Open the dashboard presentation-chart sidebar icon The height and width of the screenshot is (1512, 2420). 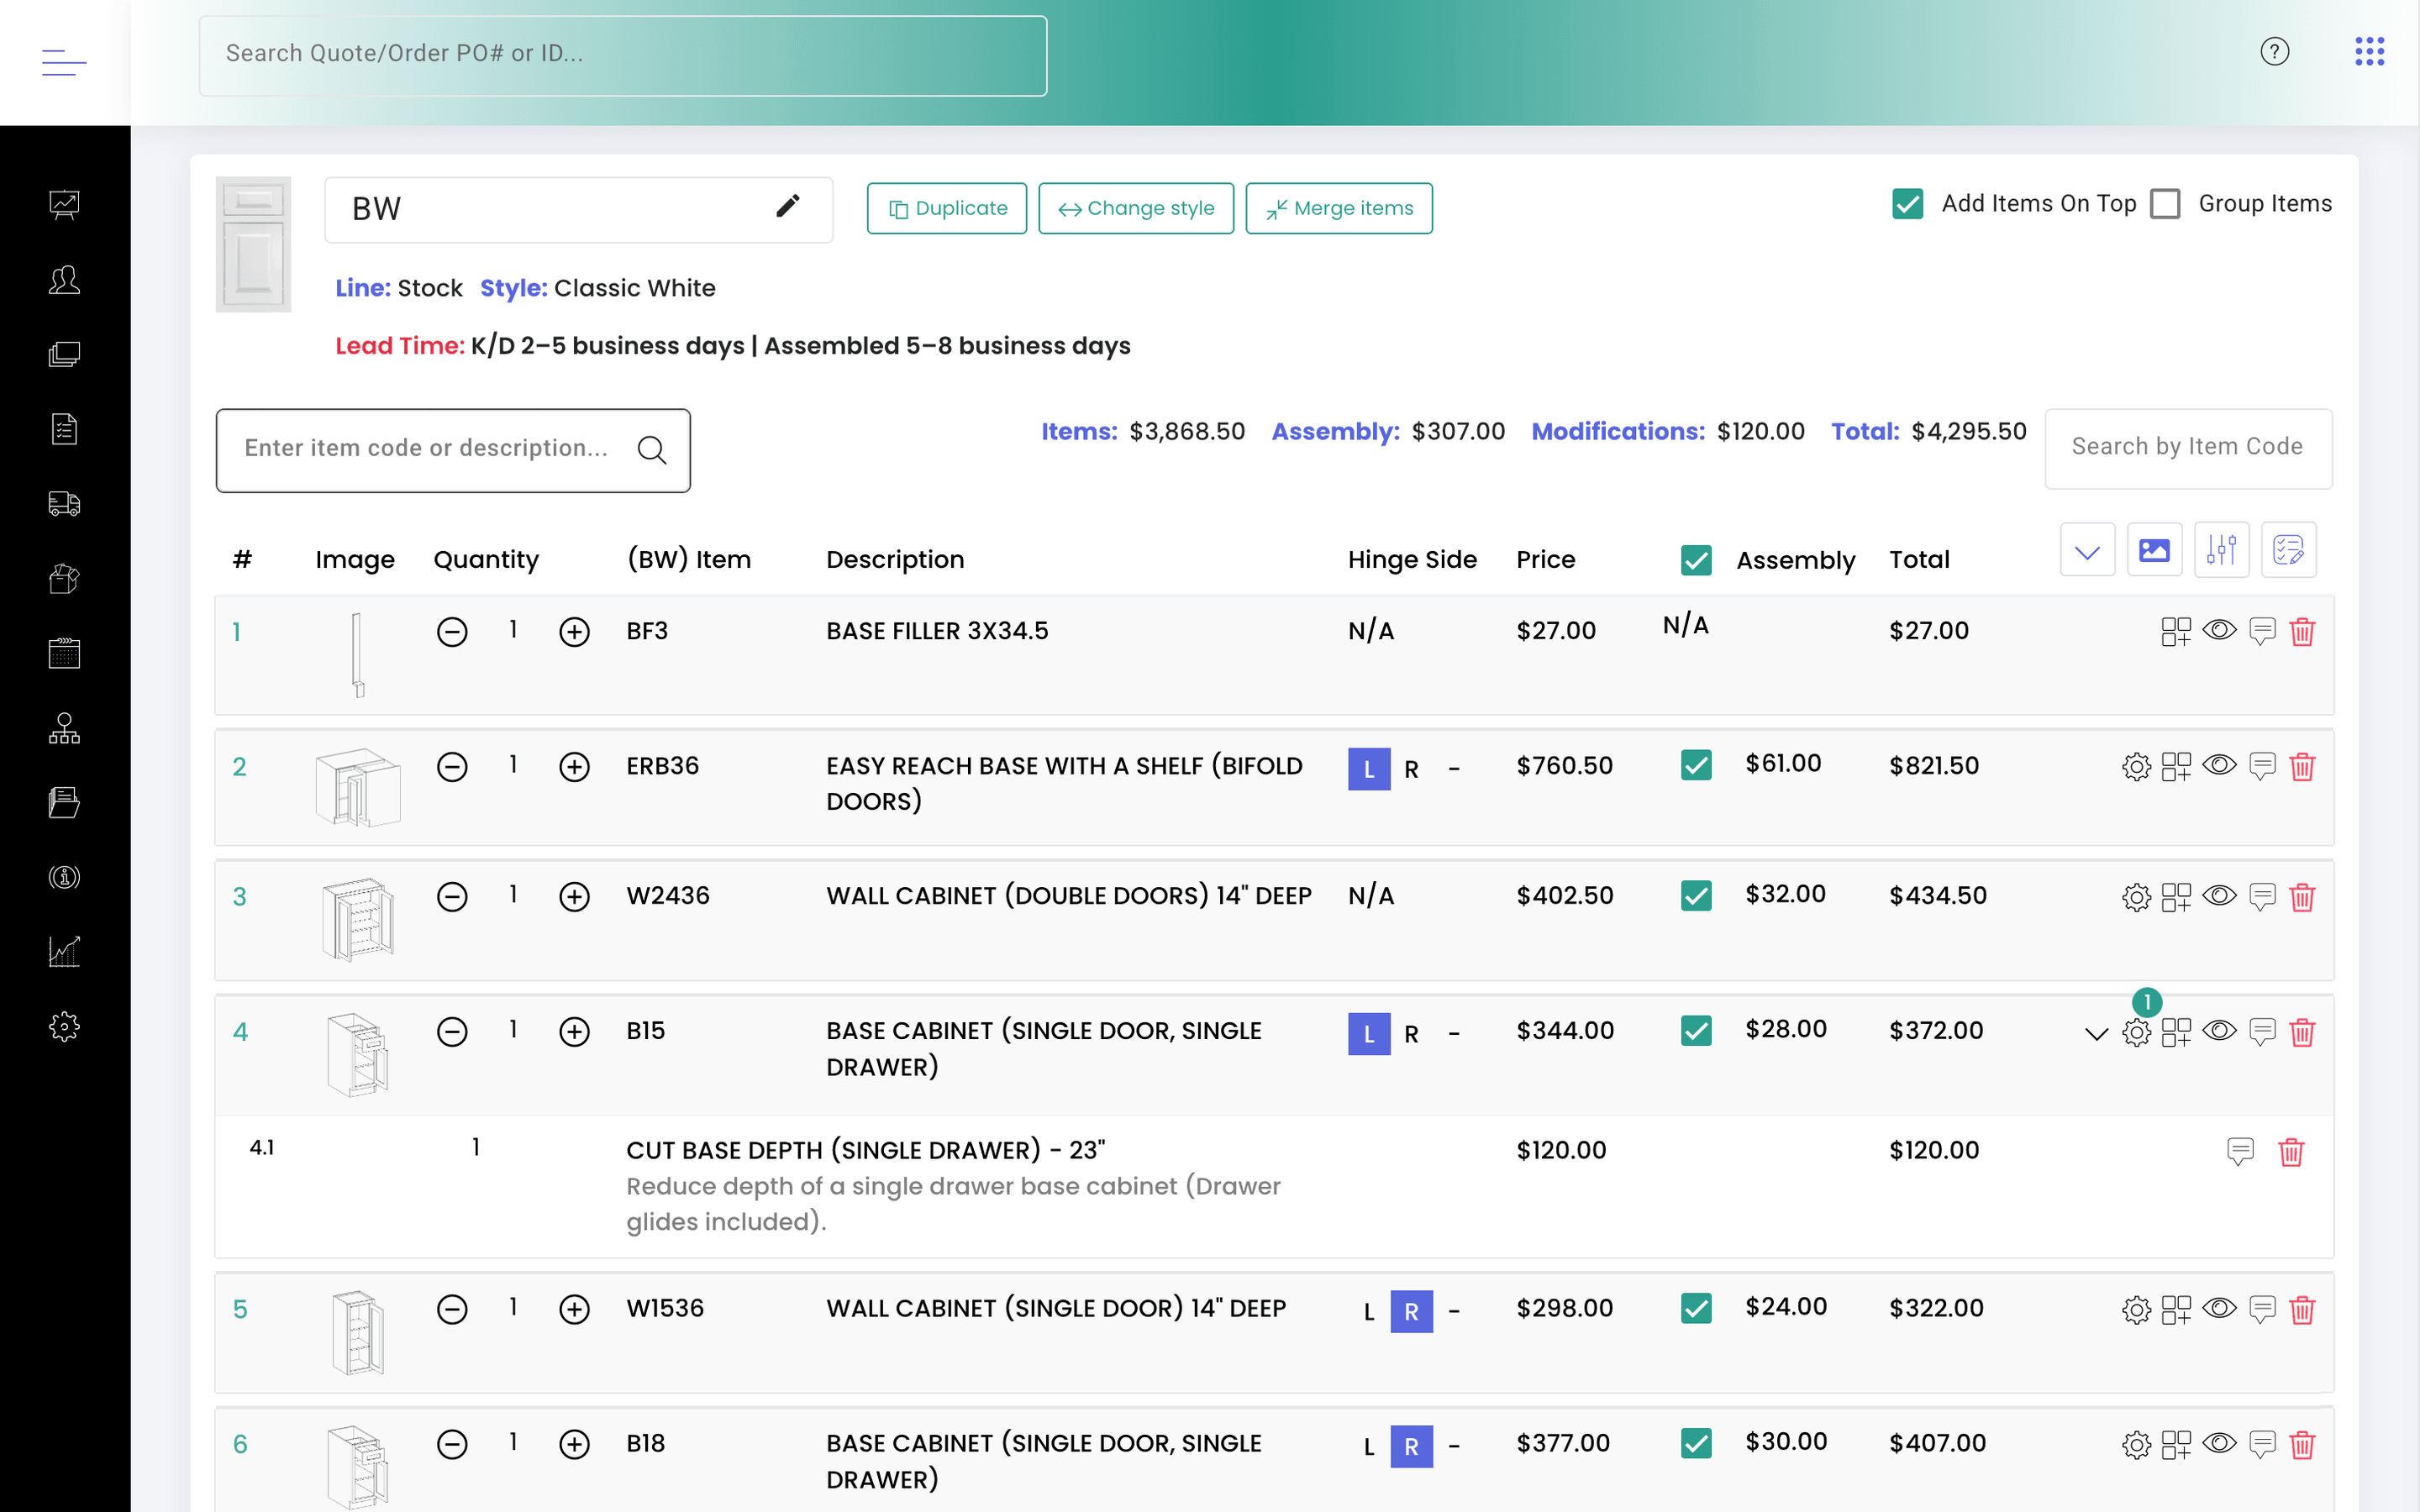click(x=64, y=204)
